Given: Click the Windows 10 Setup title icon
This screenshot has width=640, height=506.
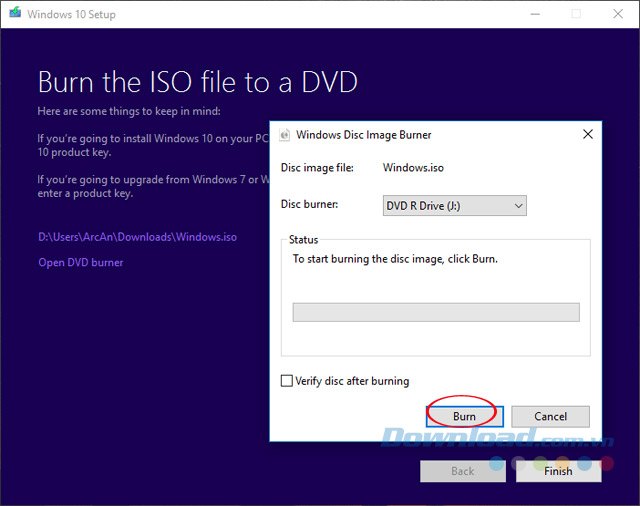Looking at the screenshot, I should point(16,13).
